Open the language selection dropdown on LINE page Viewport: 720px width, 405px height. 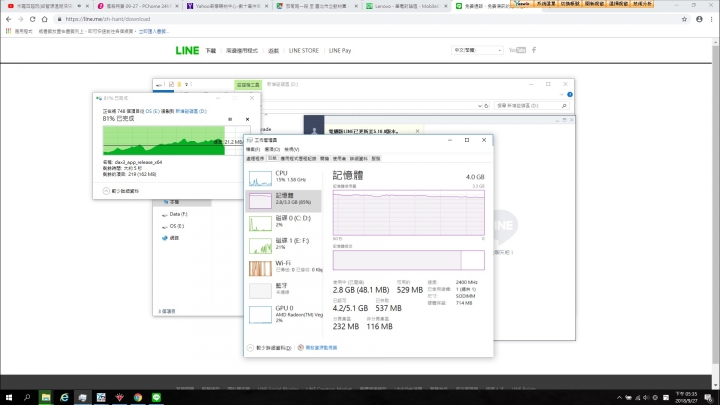point(477,50)
